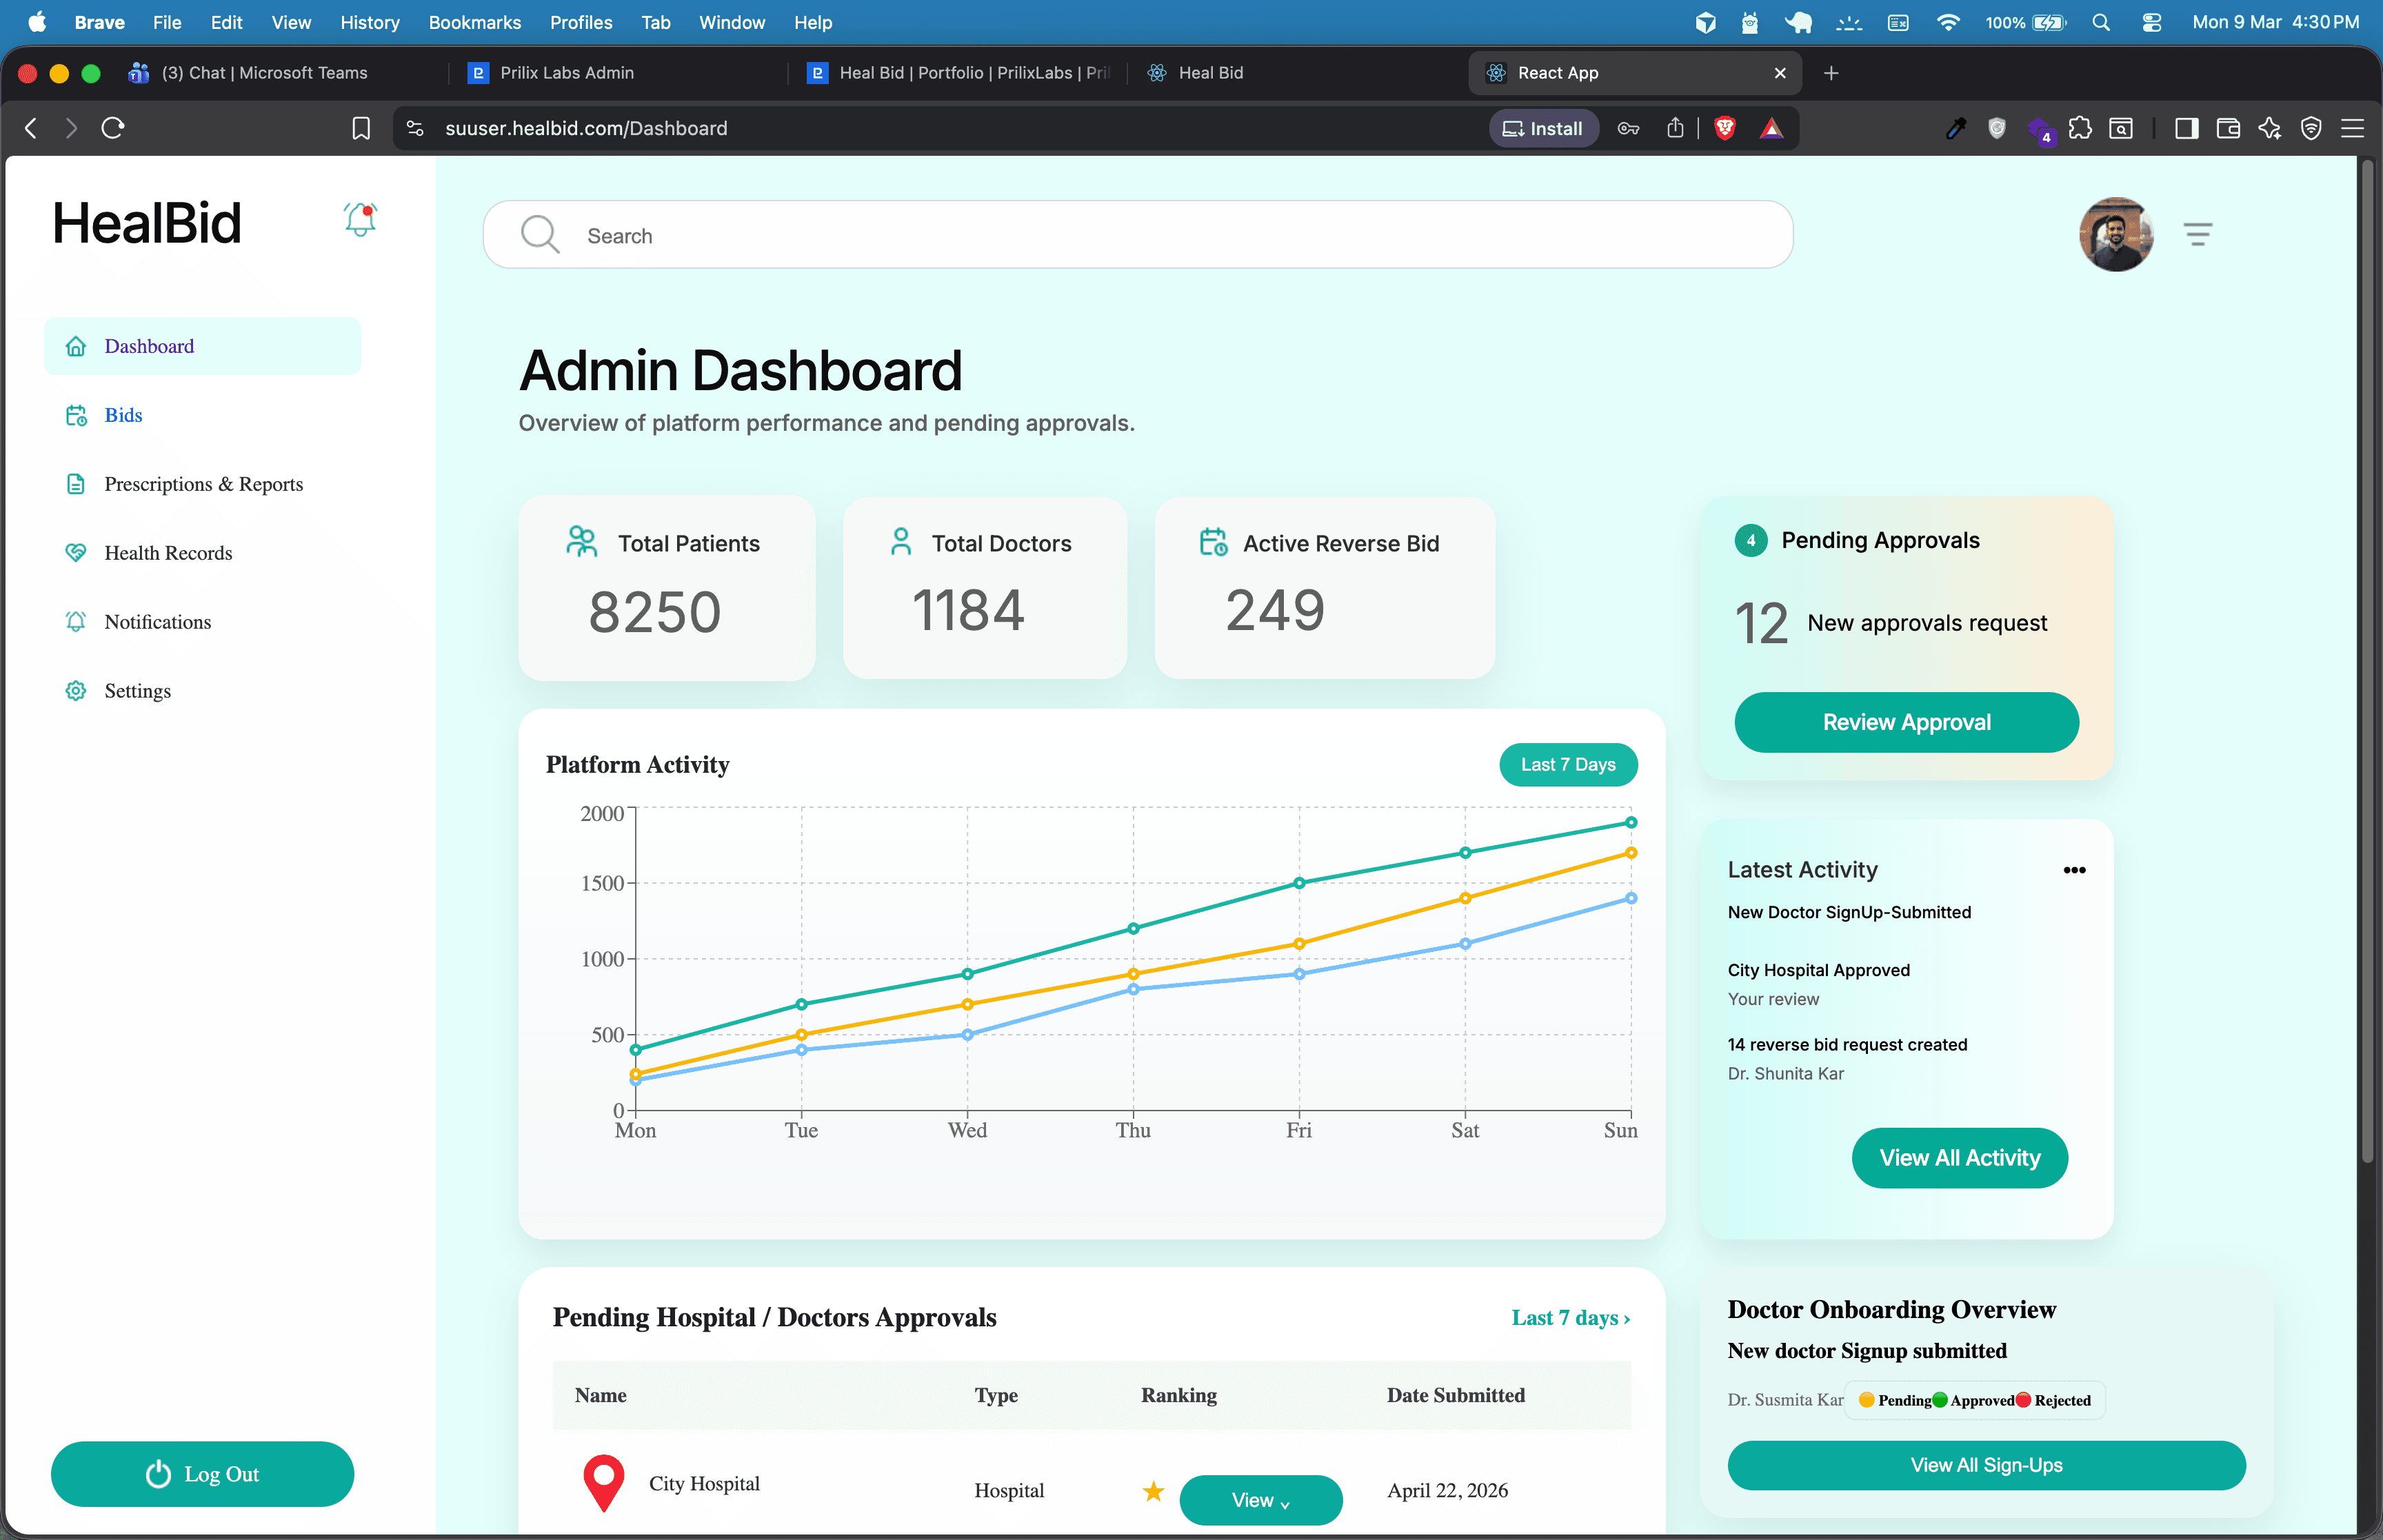Viewport: 2383px width, 1540px height.
Task: Open Prescriptions & Reports from sidebar
Action: tap(203, 484)
